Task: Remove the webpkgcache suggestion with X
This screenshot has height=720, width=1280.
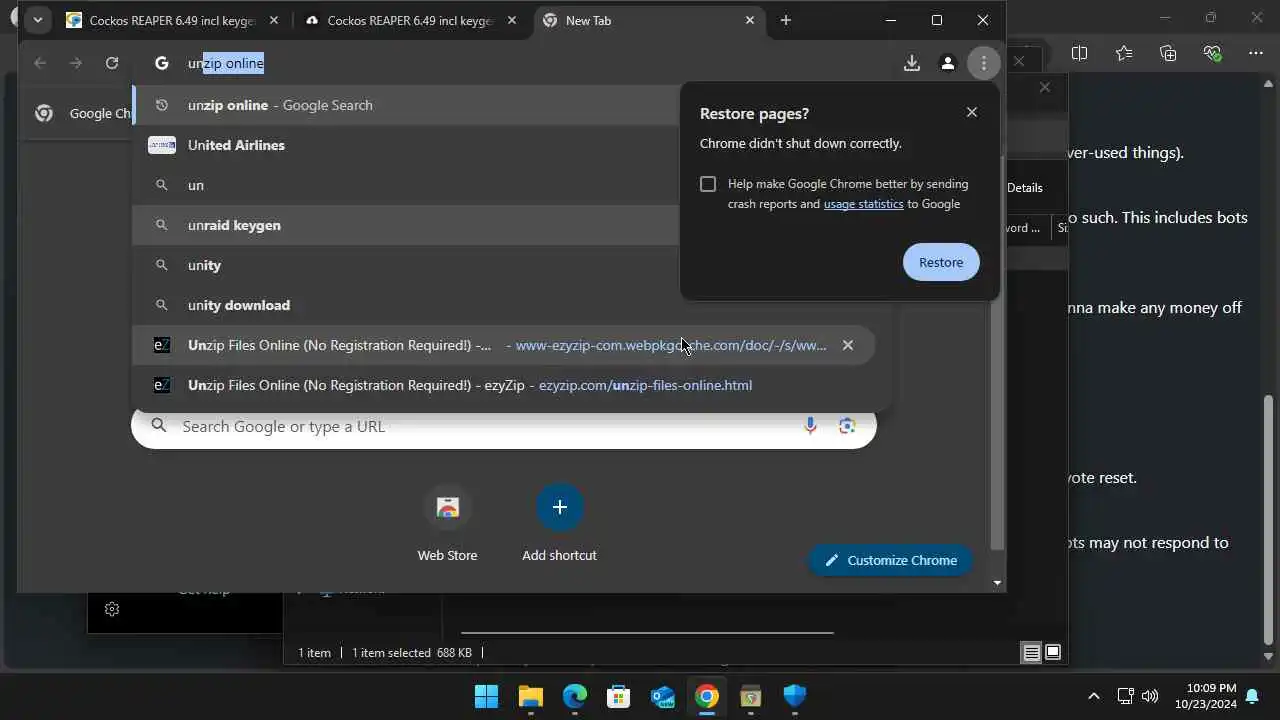Action: pyautogui.click(x=848, y=345)
